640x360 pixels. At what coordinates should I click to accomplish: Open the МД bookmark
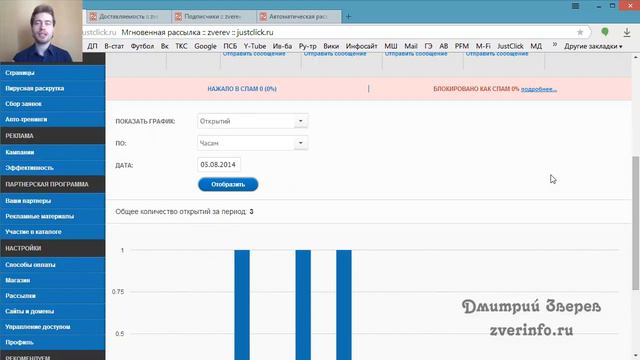click(x=536, y=46)
